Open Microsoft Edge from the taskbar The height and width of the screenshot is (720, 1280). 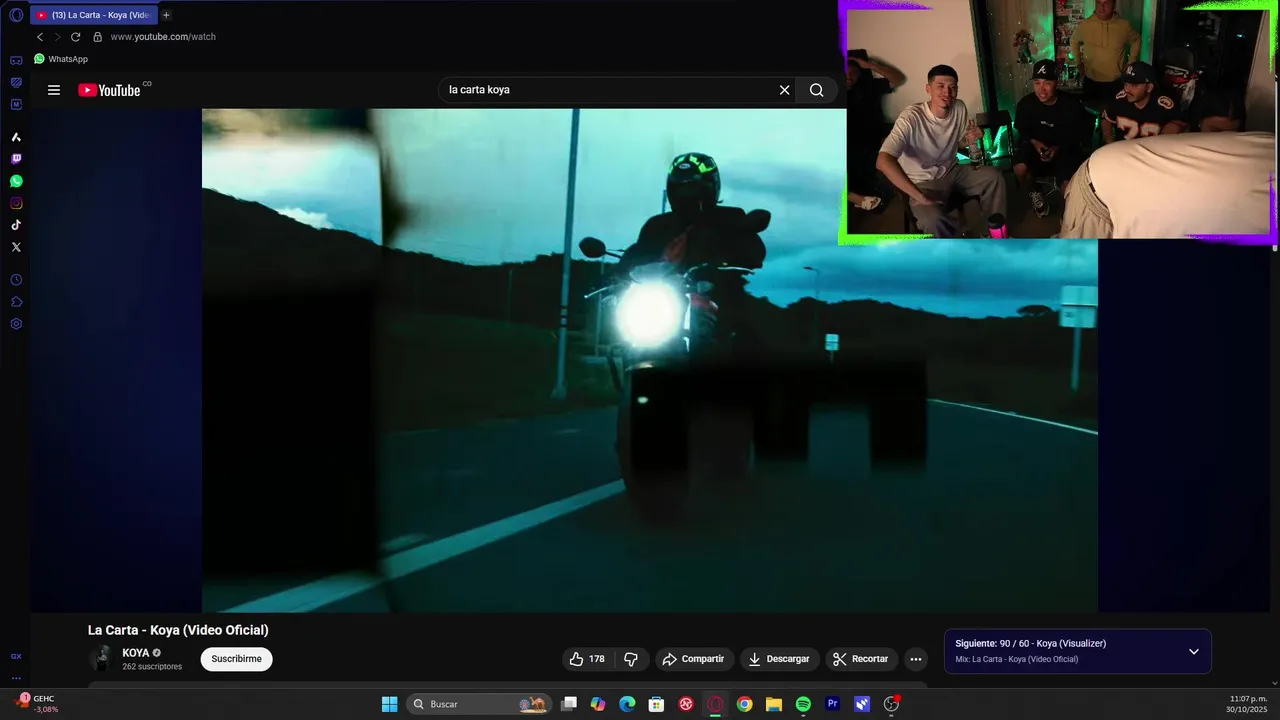click(627, 704)
